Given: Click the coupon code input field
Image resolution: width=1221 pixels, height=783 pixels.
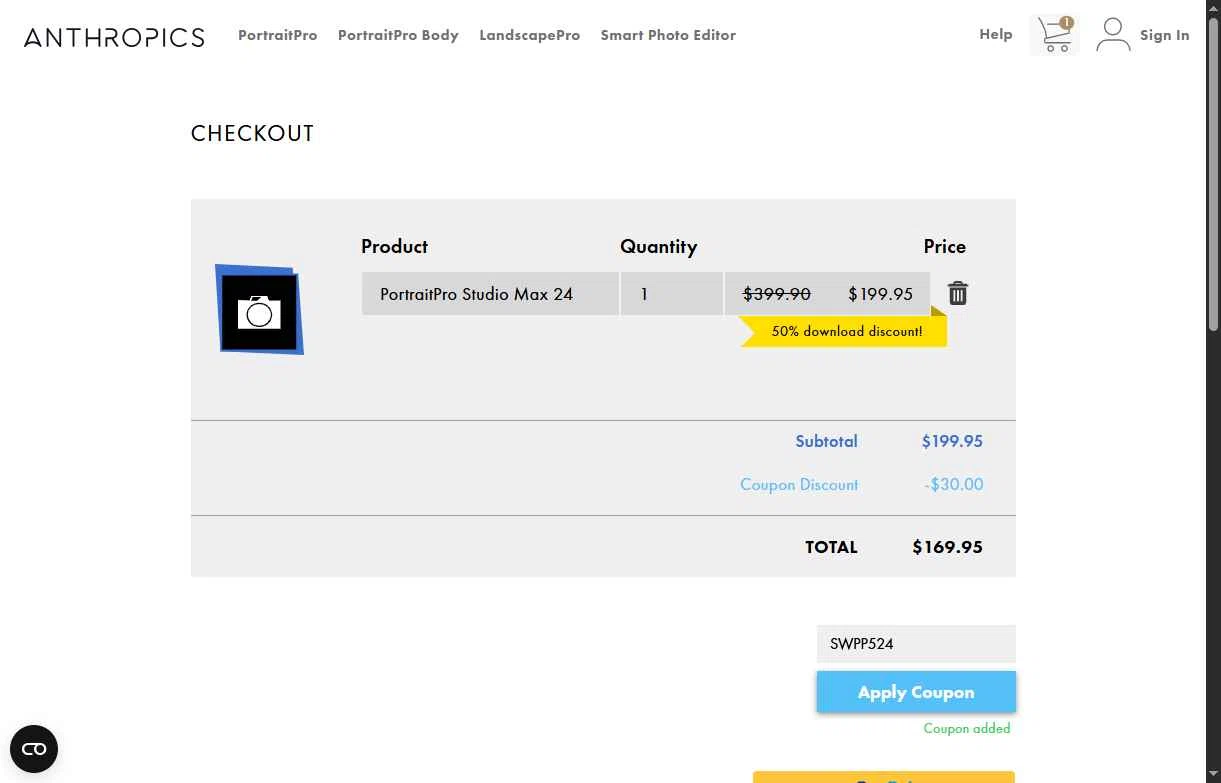Looking at the screenshot, I should click(916, 644).
